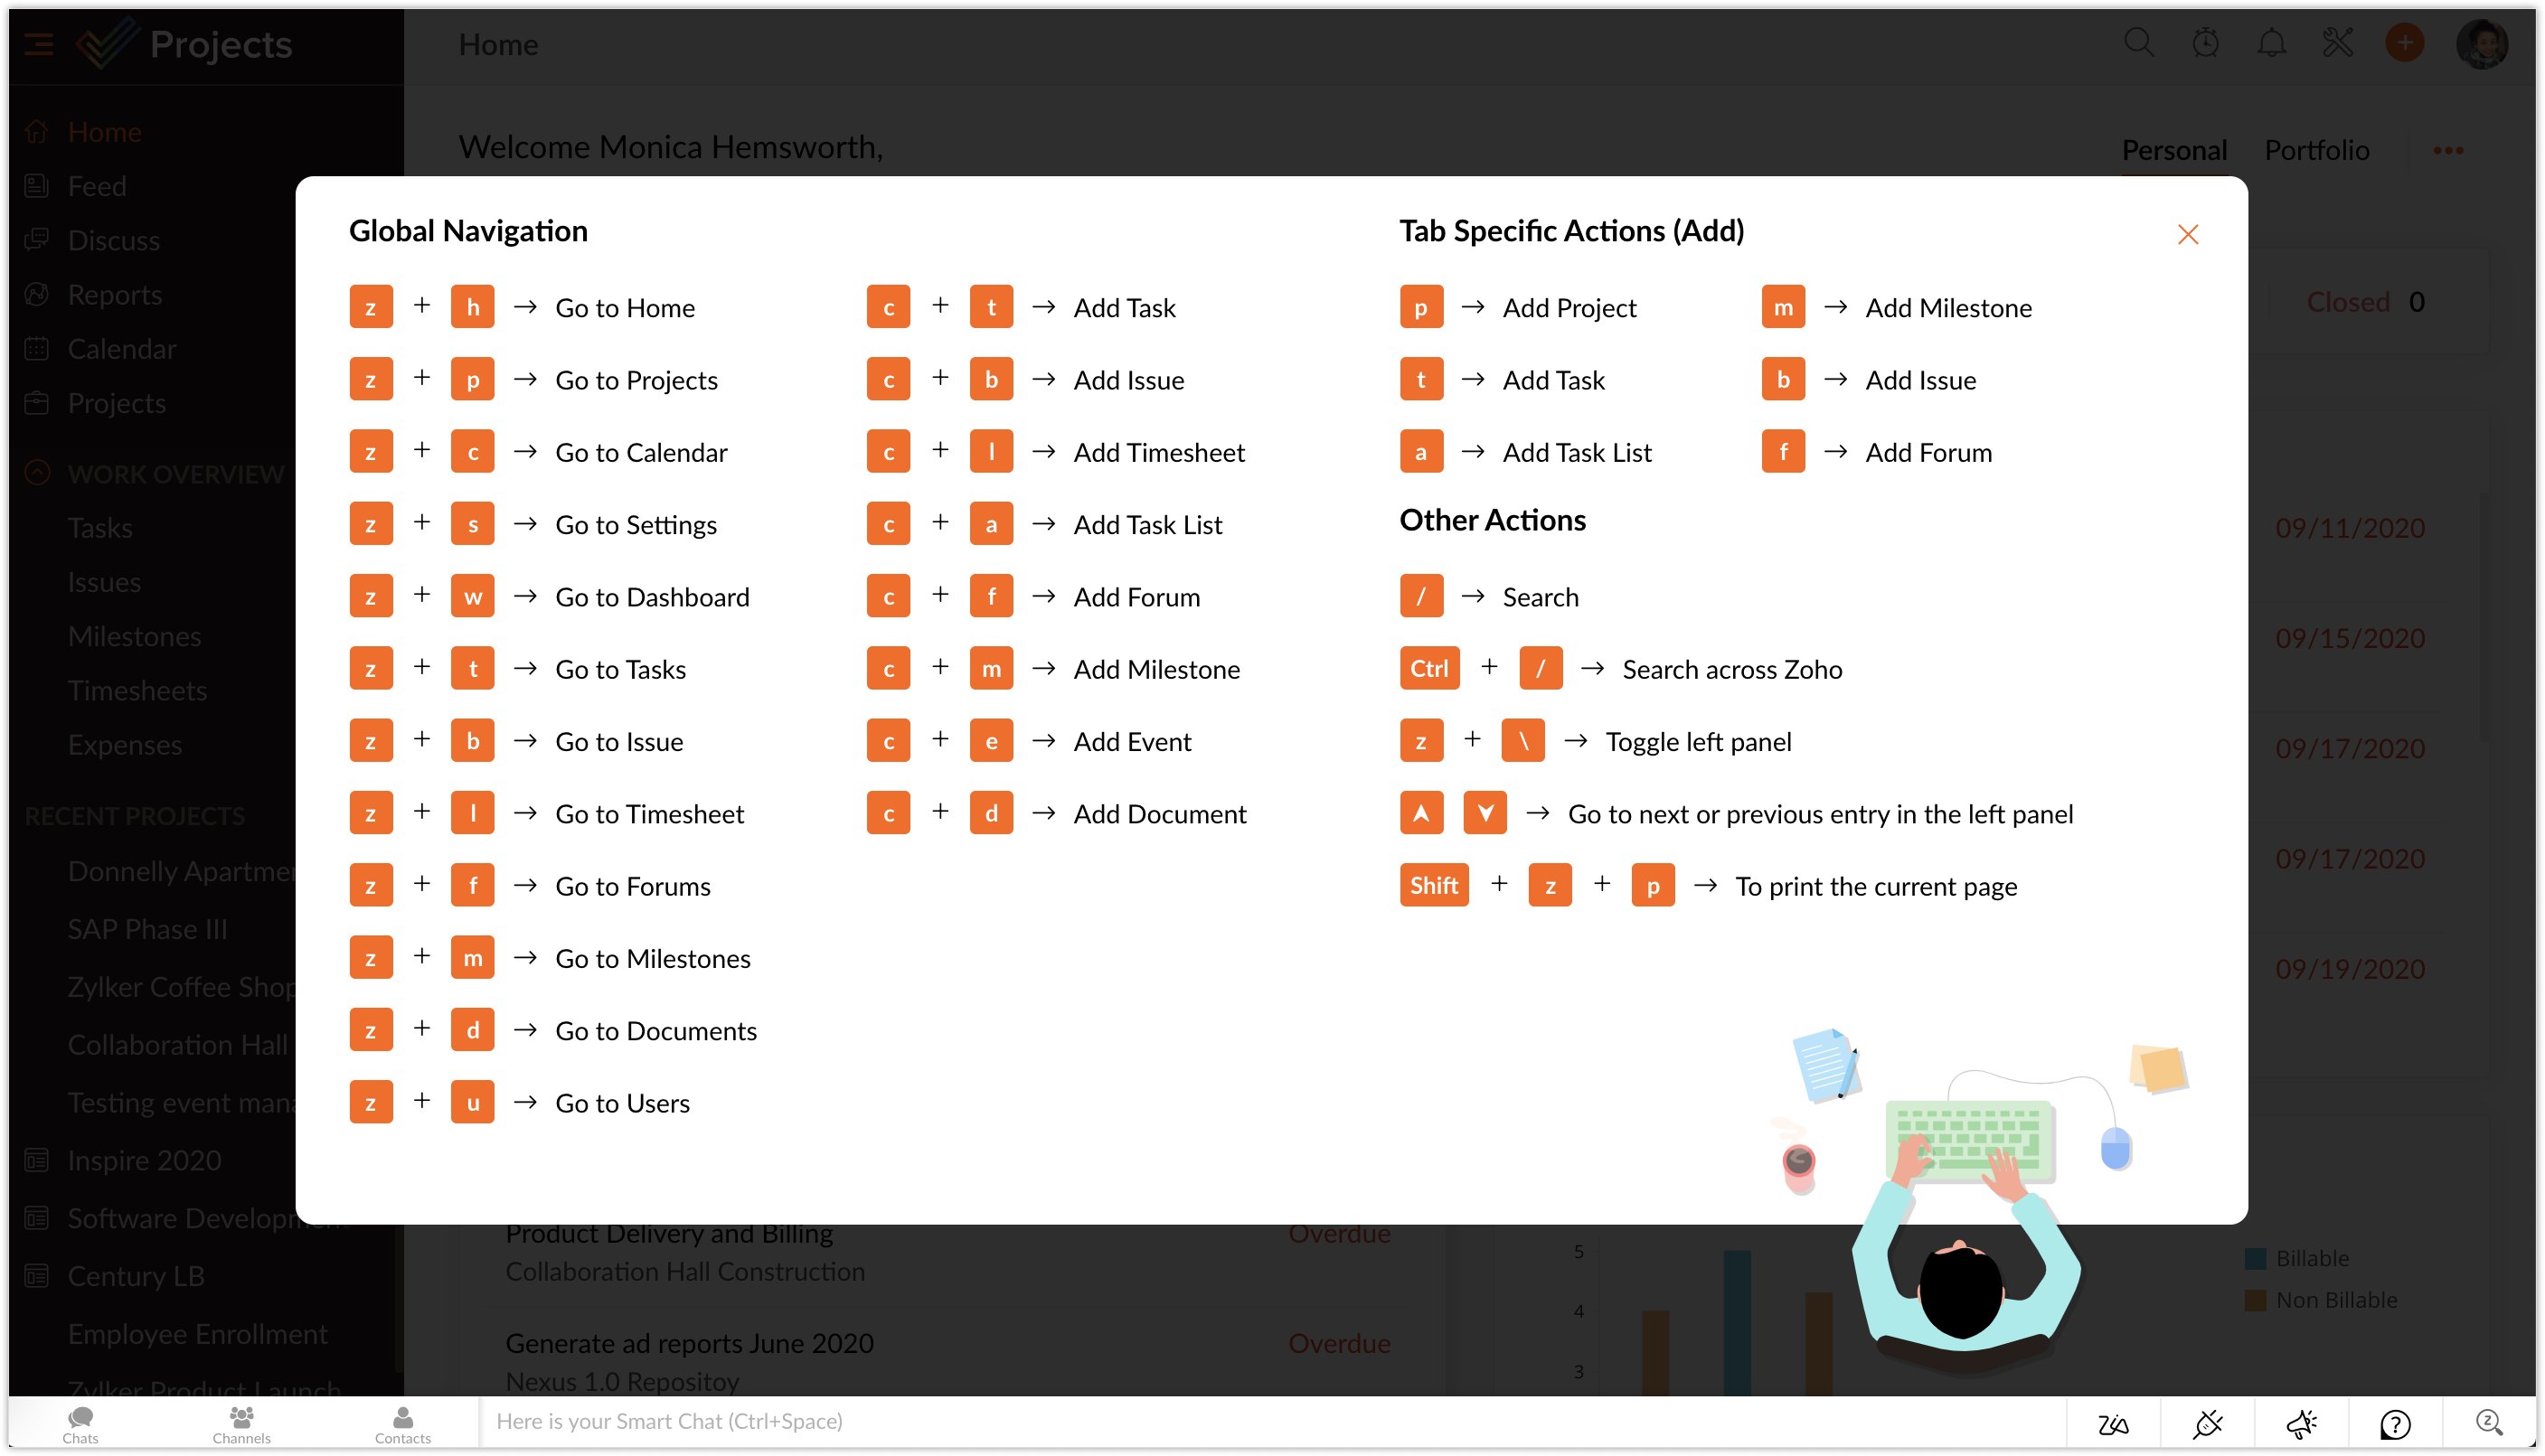Screen dimensions: 2545x1456
Task: Click the backslash key for Toggle left panel
Action: [1523, 741]
